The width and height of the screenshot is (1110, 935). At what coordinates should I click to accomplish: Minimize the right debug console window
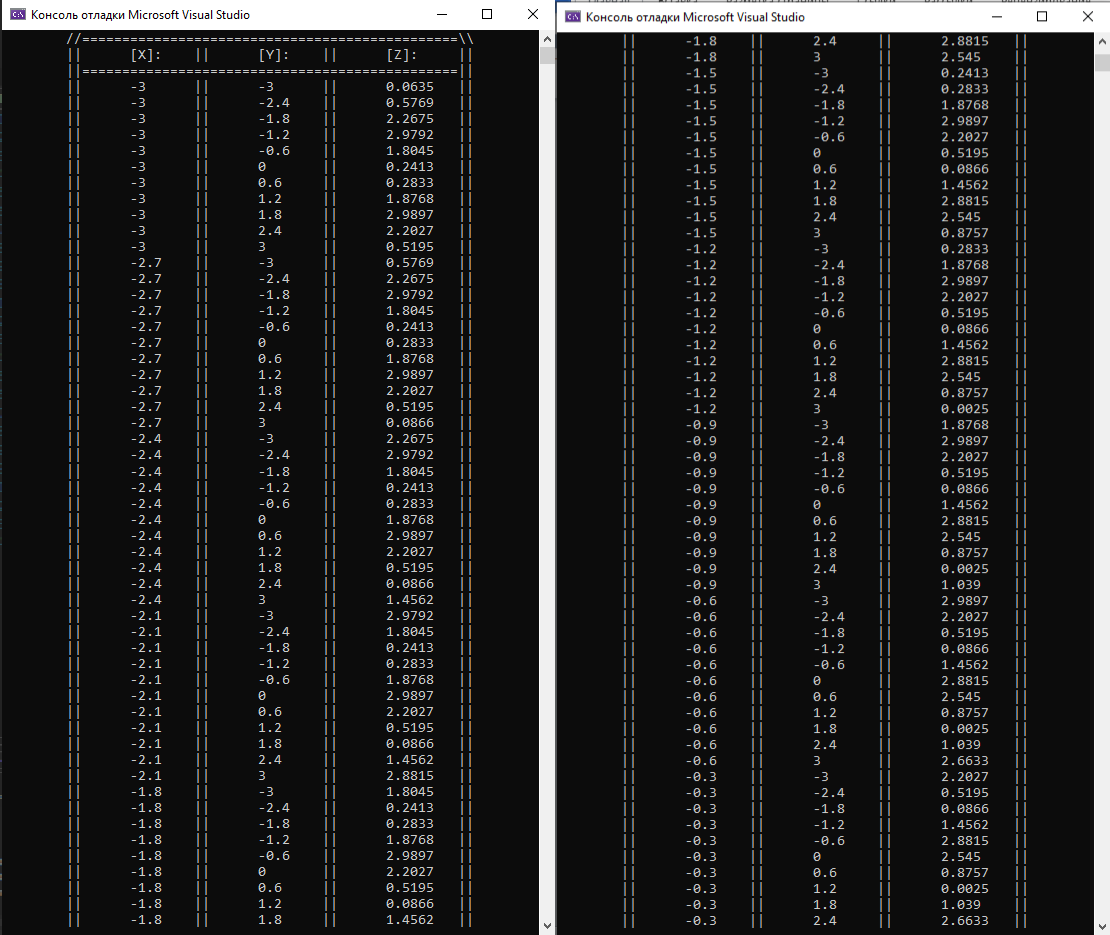click(997, 16)
